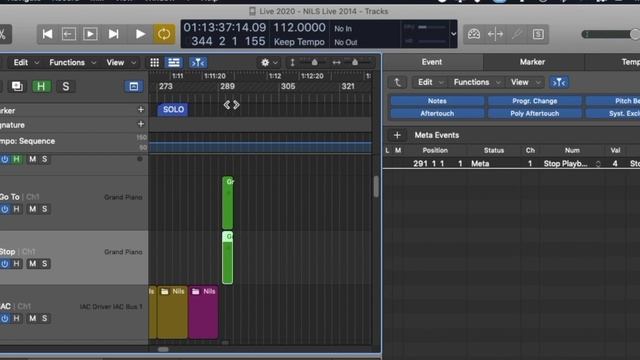The height and width of the screenshot is (360, 640).
Task: Solo the Stop track
Action: coord(44,264)
